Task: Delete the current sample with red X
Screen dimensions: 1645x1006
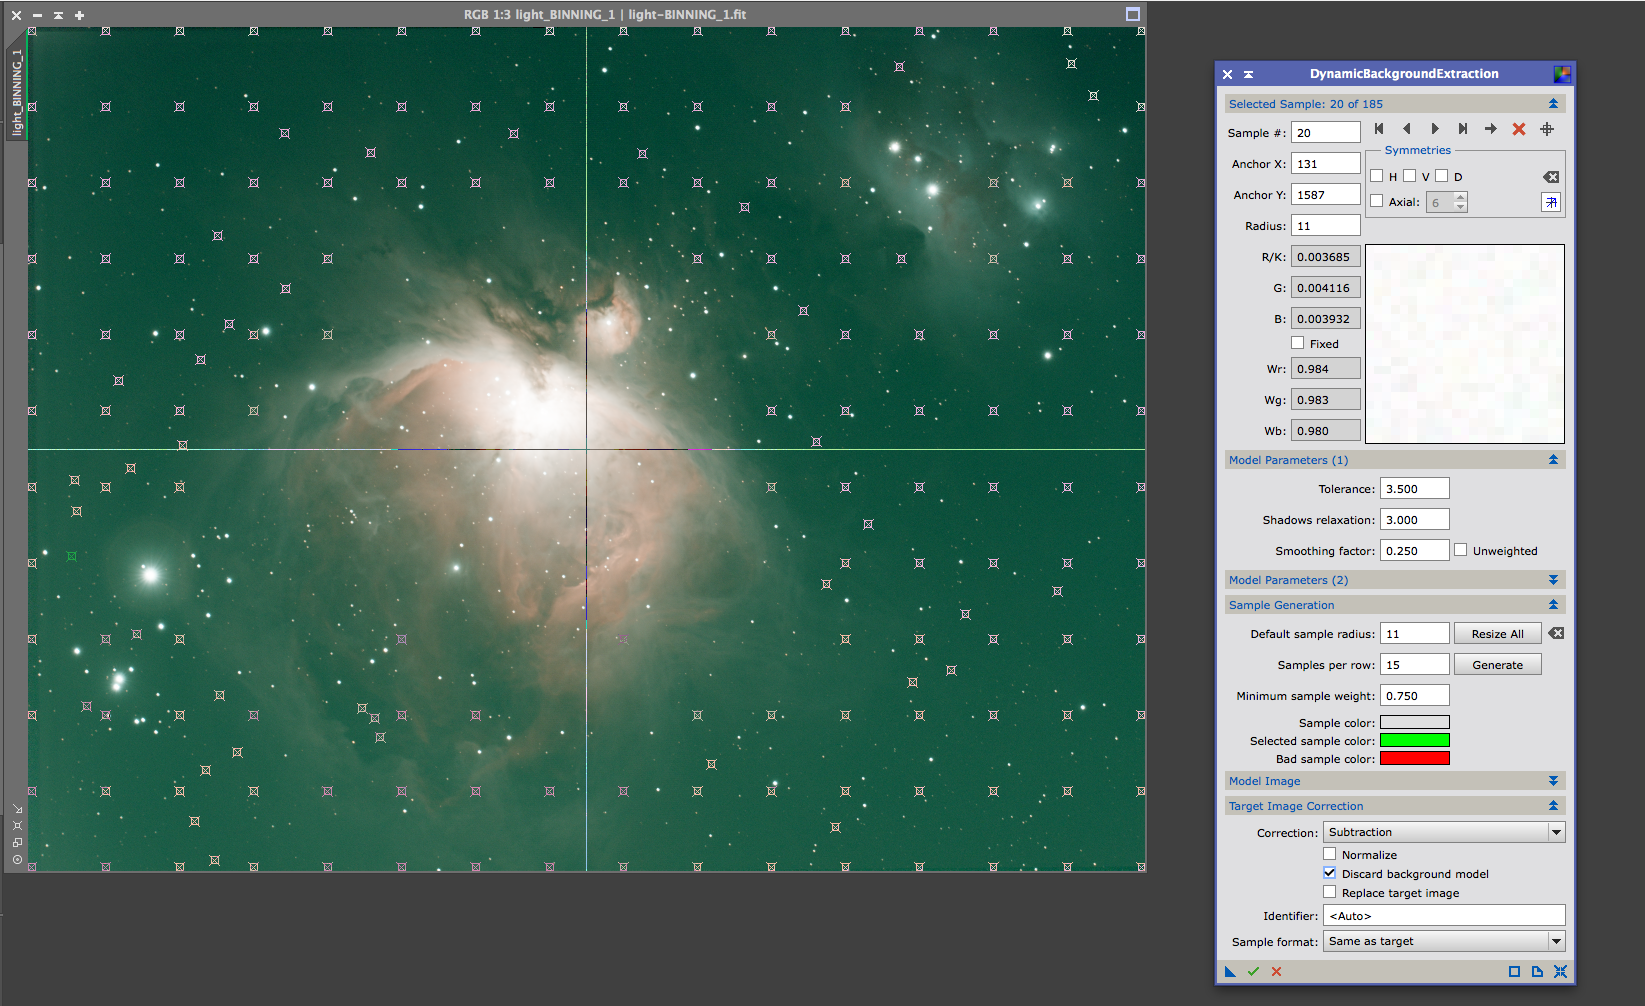Action: click(x=1519, y=129)
